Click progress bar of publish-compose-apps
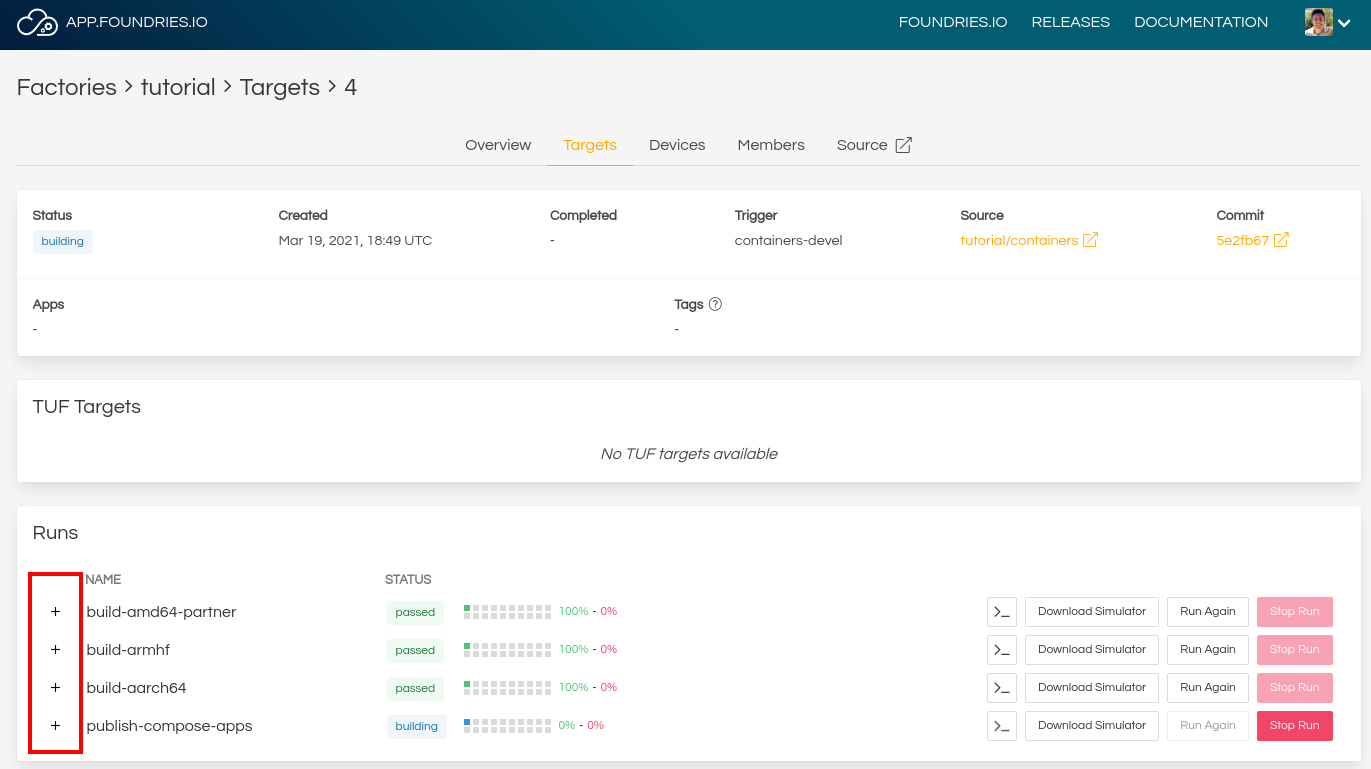Screen dimensions: 1371x769 coord(507,726)
